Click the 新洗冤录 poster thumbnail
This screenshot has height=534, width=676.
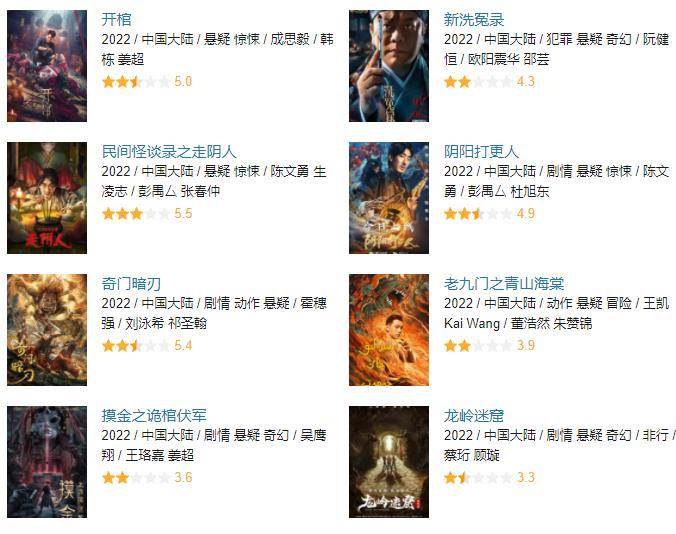click(389, 66)
